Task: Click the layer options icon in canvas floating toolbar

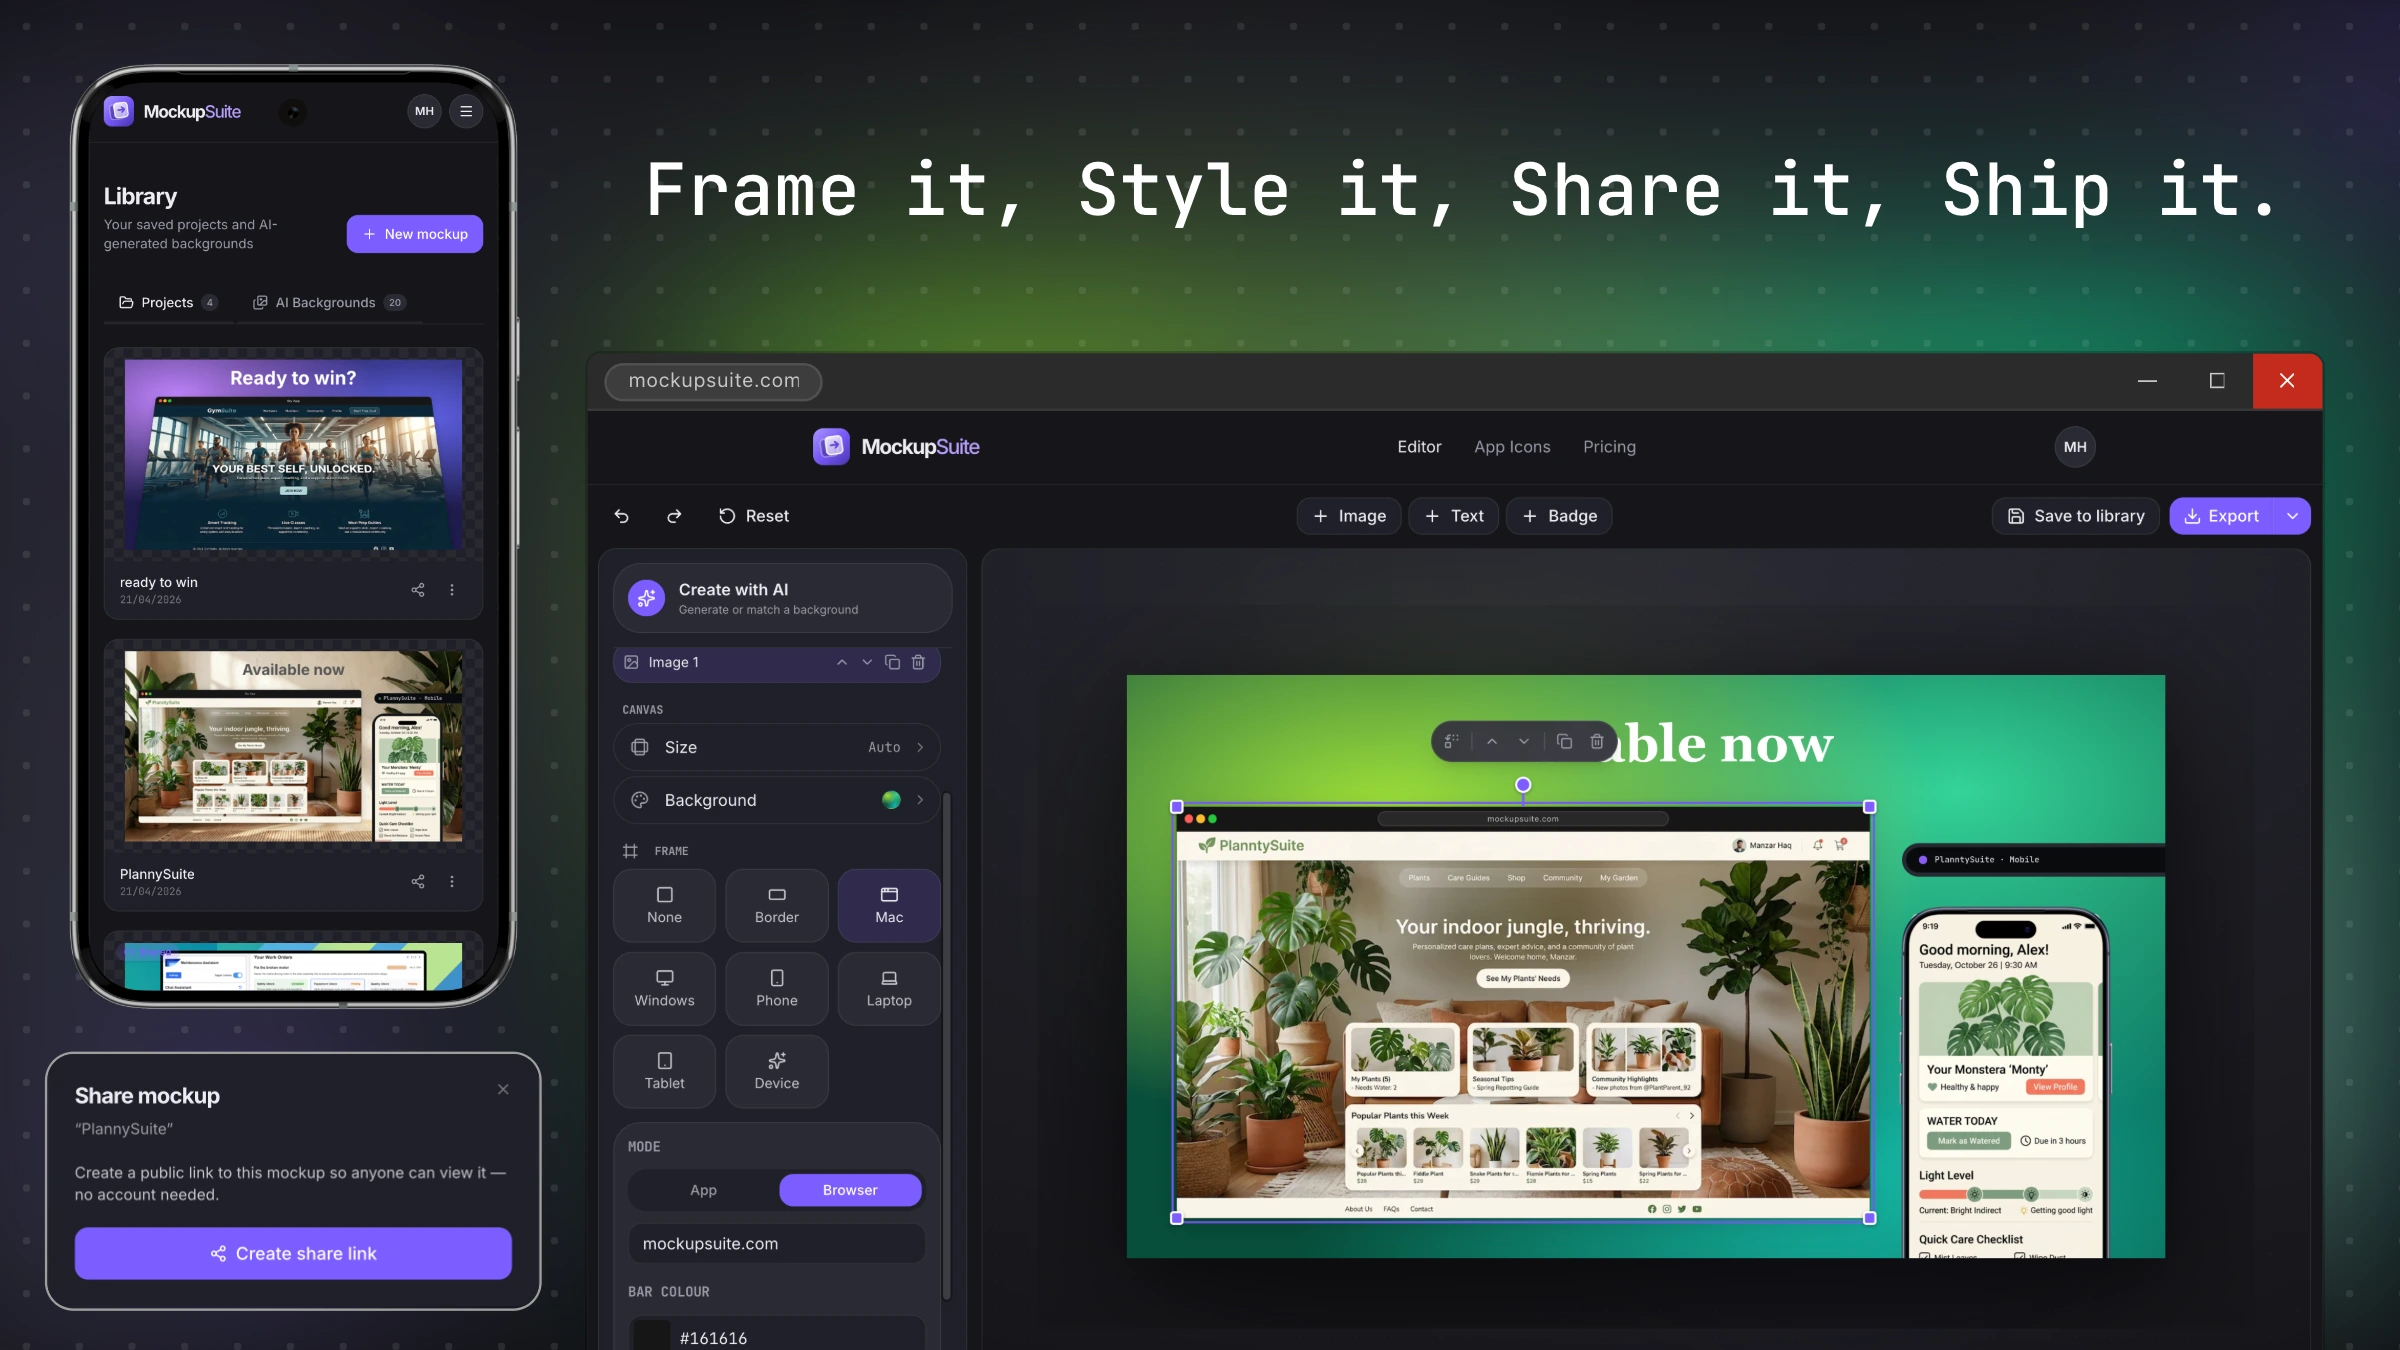Action: click(x=1452, y=741)
